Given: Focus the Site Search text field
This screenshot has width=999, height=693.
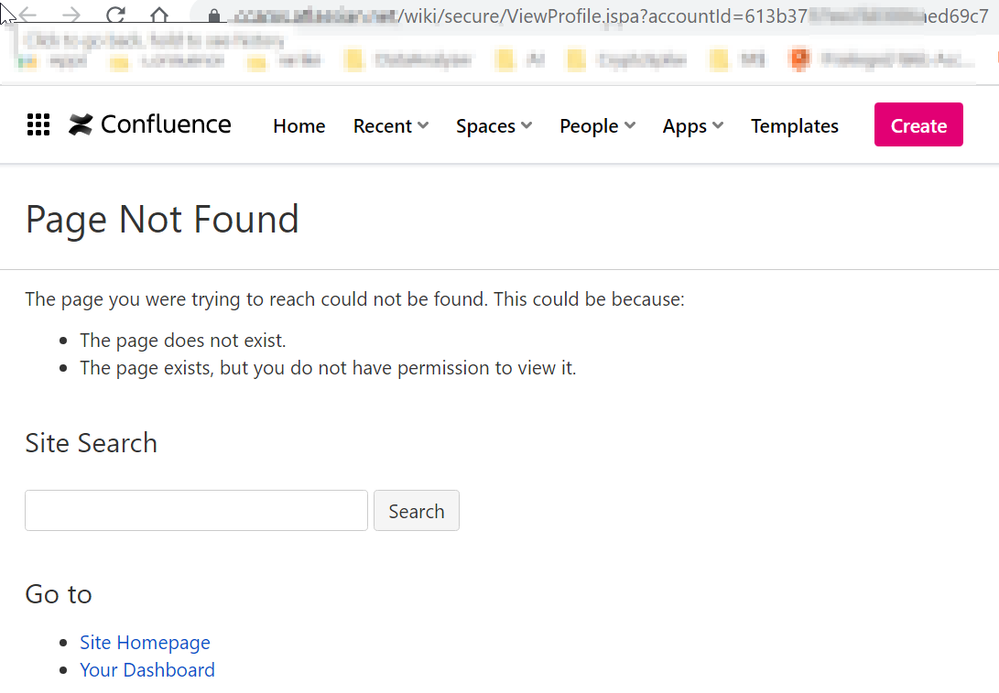Looking at the screenshot, I should [x=196, y=510].
